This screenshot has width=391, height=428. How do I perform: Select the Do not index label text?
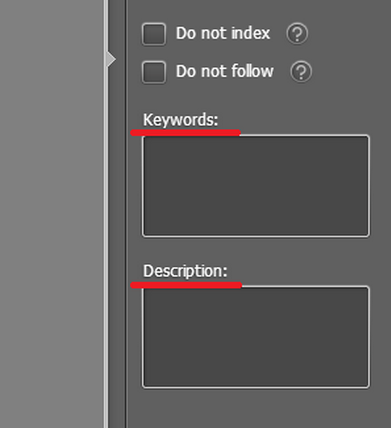[x=223, y=33]
